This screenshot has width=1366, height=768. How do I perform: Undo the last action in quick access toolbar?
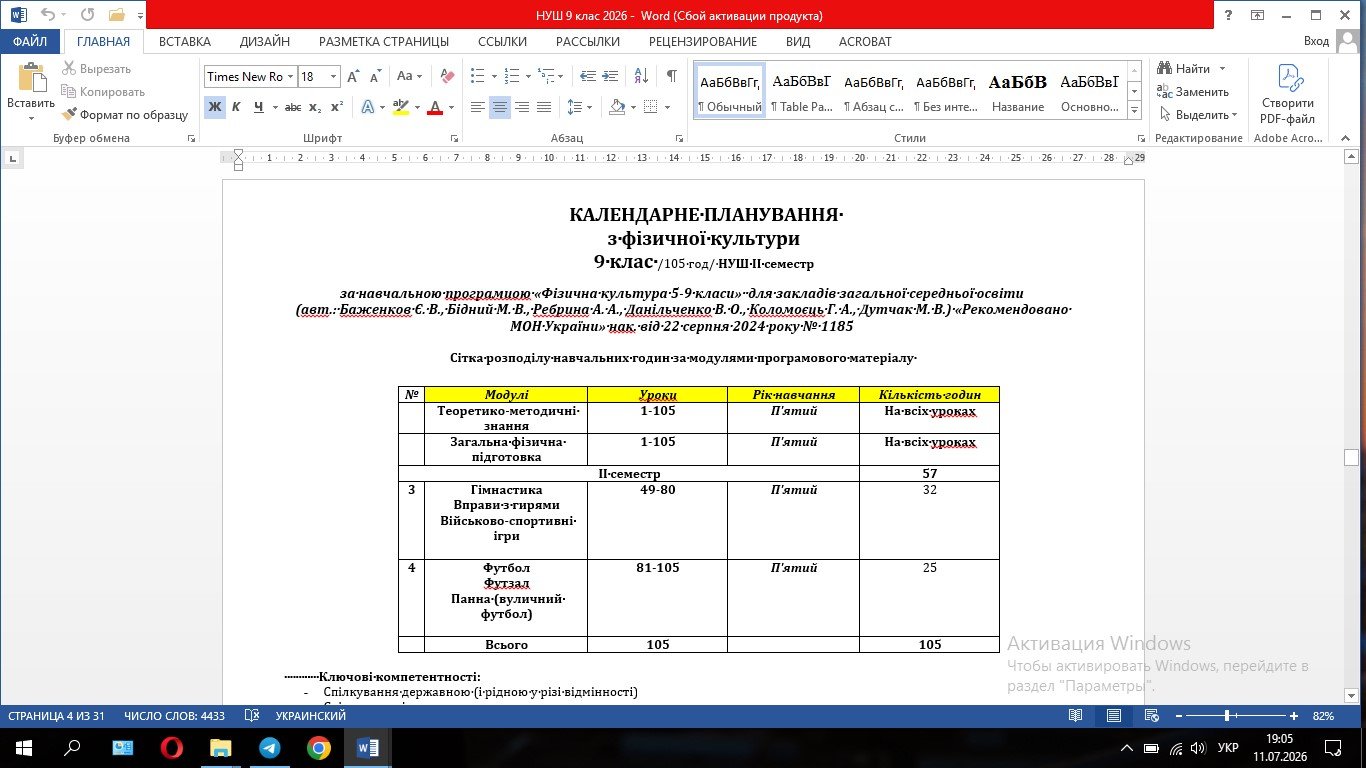click(47, 15)
